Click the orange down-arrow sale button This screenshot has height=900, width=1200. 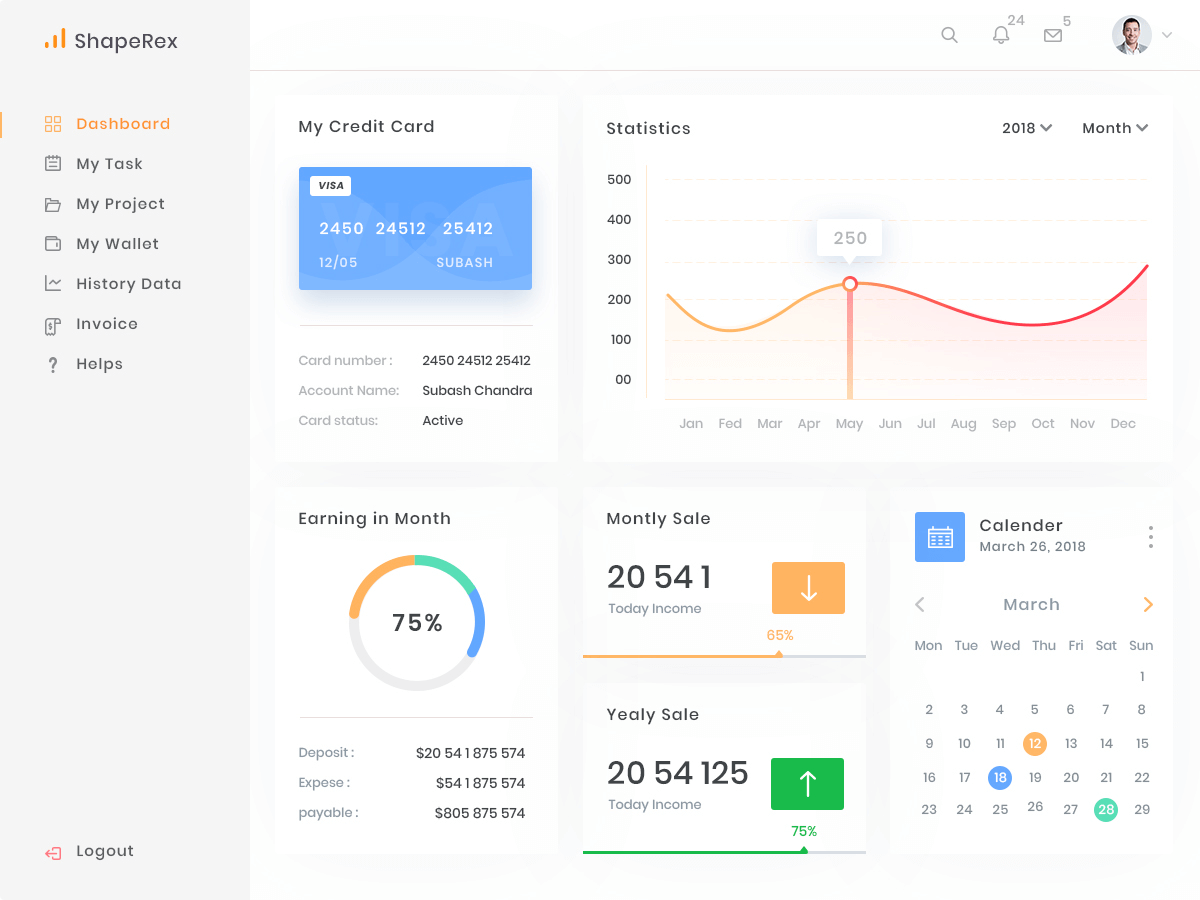(x=808, y=588)
